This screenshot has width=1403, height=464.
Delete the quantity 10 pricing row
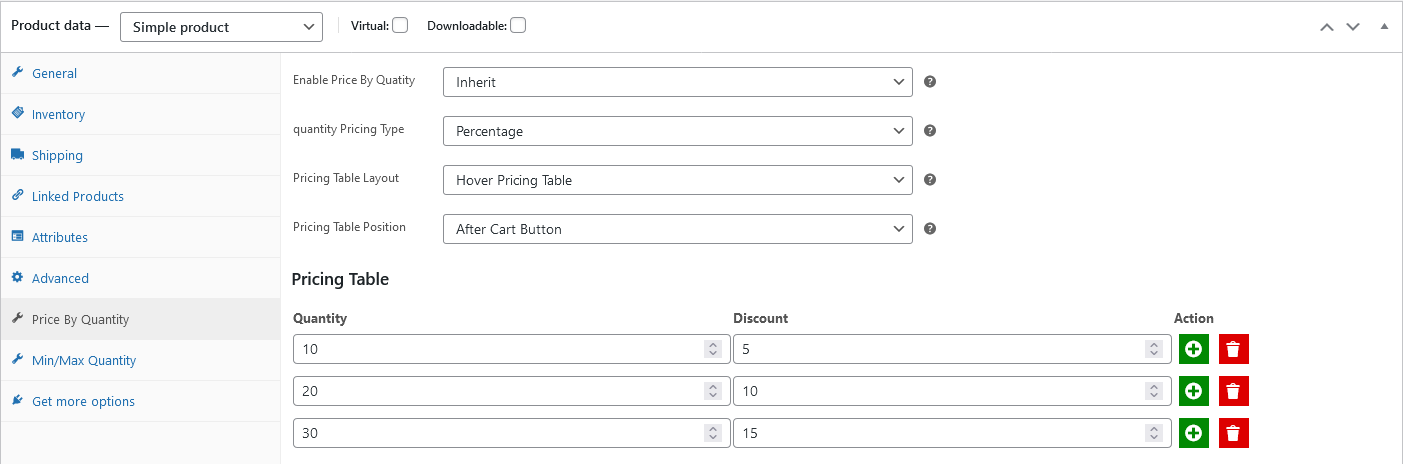pyautogui.click(x=1234, y=349)
